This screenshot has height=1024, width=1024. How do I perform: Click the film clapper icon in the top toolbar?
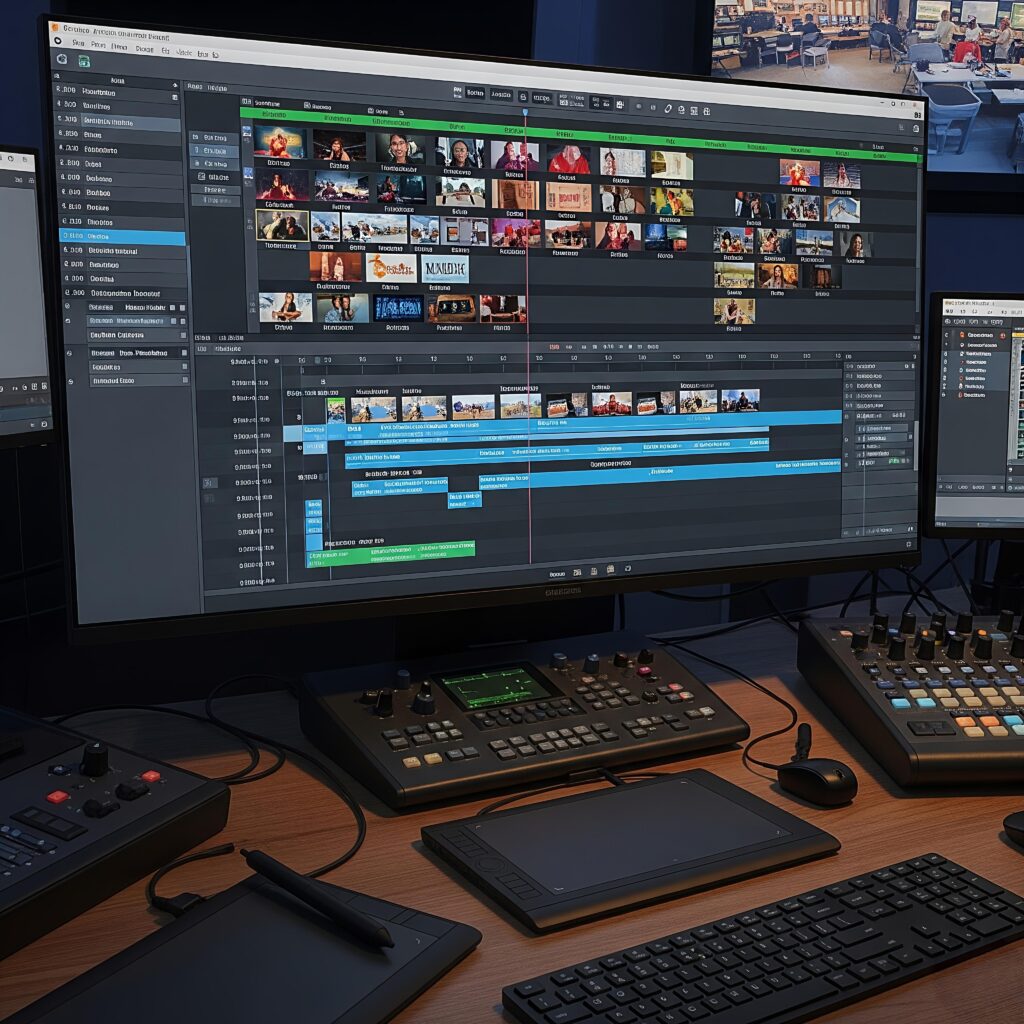click(620, 104)
